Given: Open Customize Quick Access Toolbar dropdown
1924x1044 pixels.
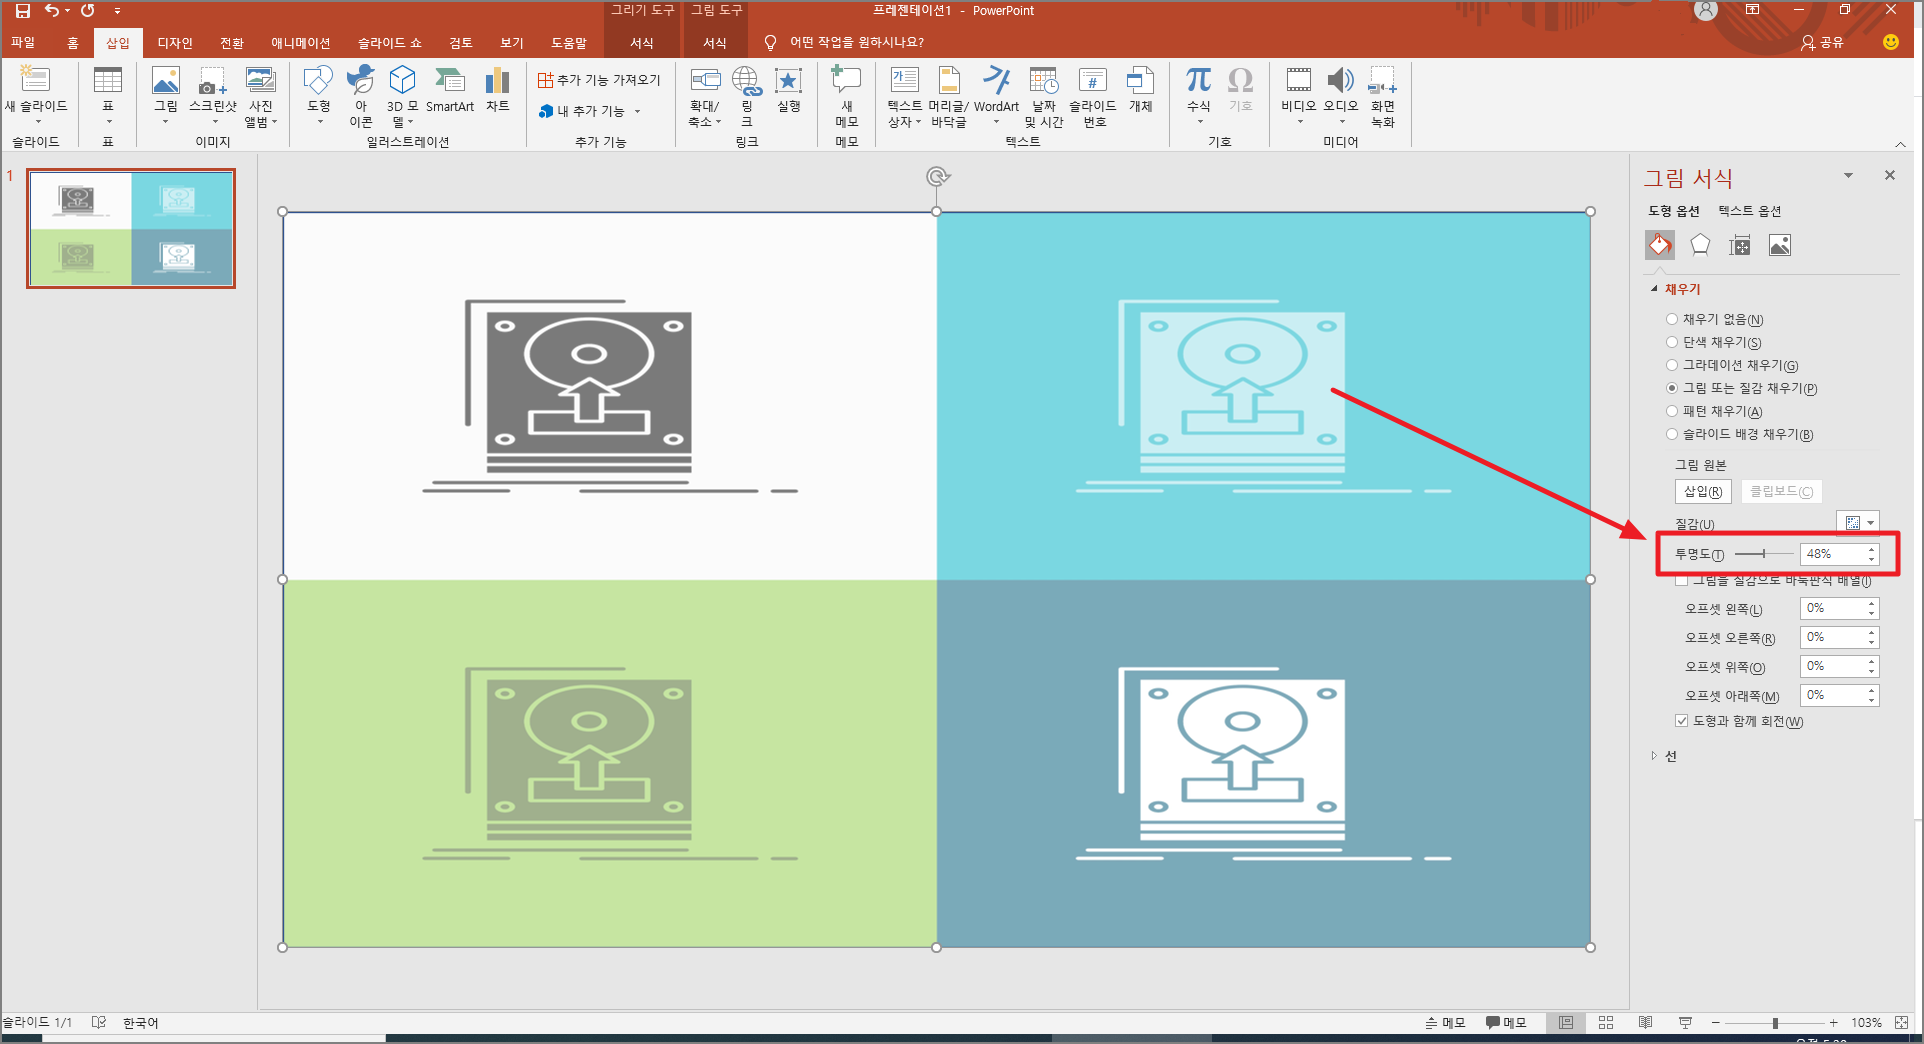Looking at the screenshot, I should [x=118, y=11].
